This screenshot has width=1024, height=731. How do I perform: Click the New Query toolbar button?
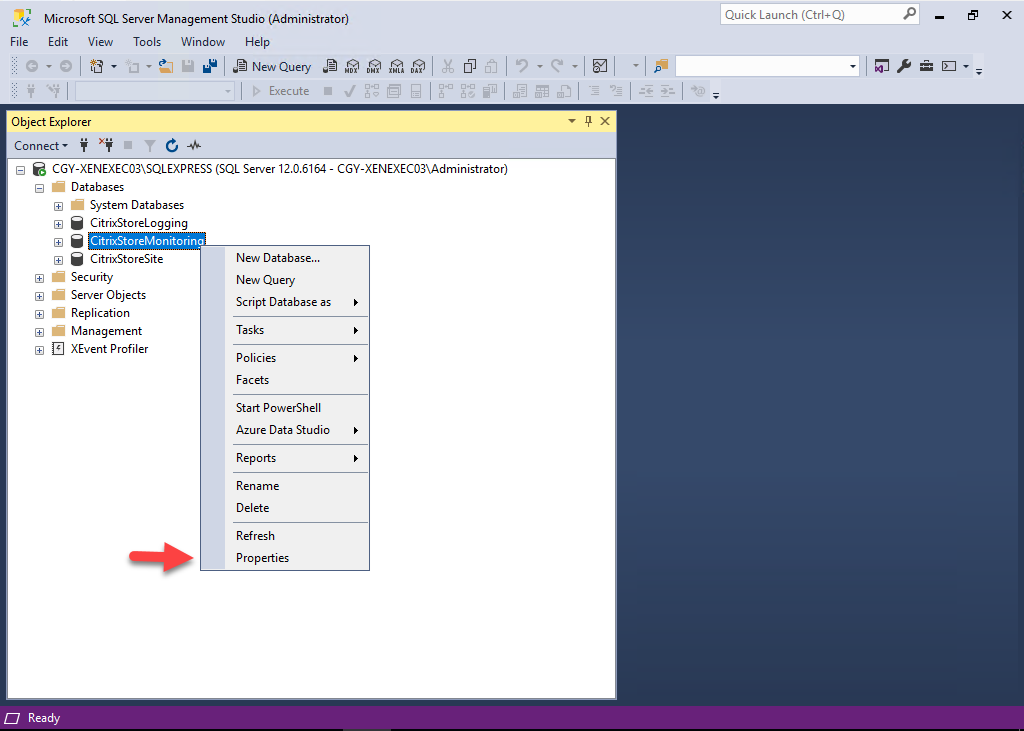click(x=272, y=67)
